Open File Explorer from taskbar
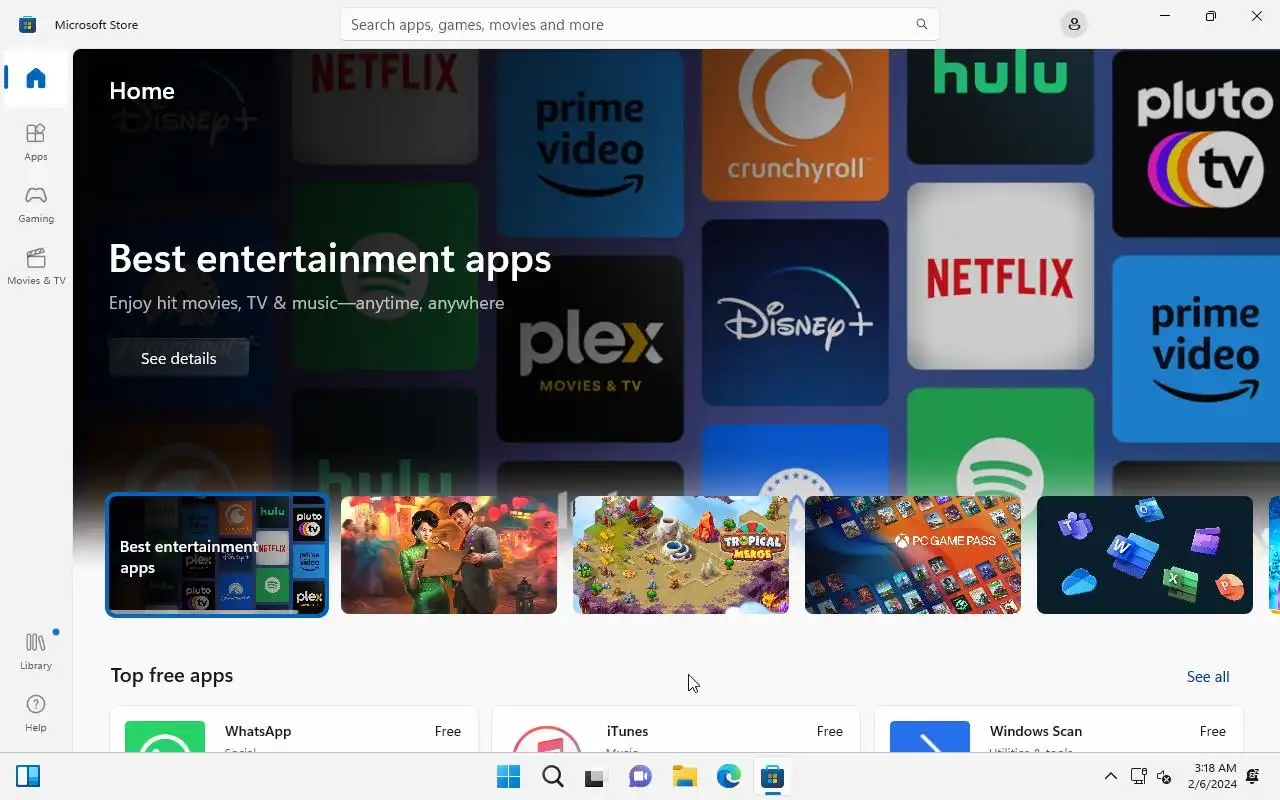 [x=684, y=777]
